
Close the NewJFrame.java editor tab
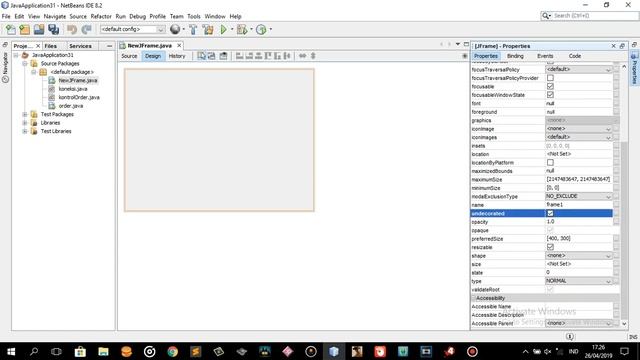click(x=179, y=46)
